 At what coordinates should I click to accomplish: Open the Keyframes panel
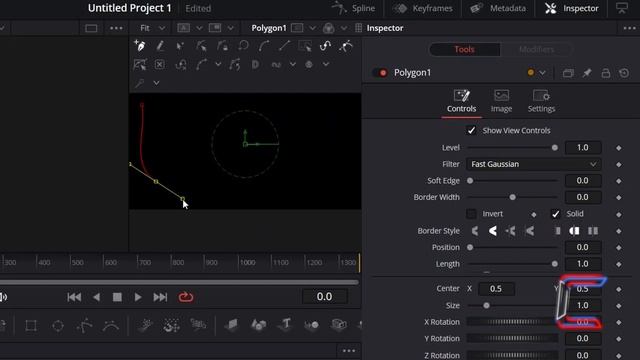[422, 8]
